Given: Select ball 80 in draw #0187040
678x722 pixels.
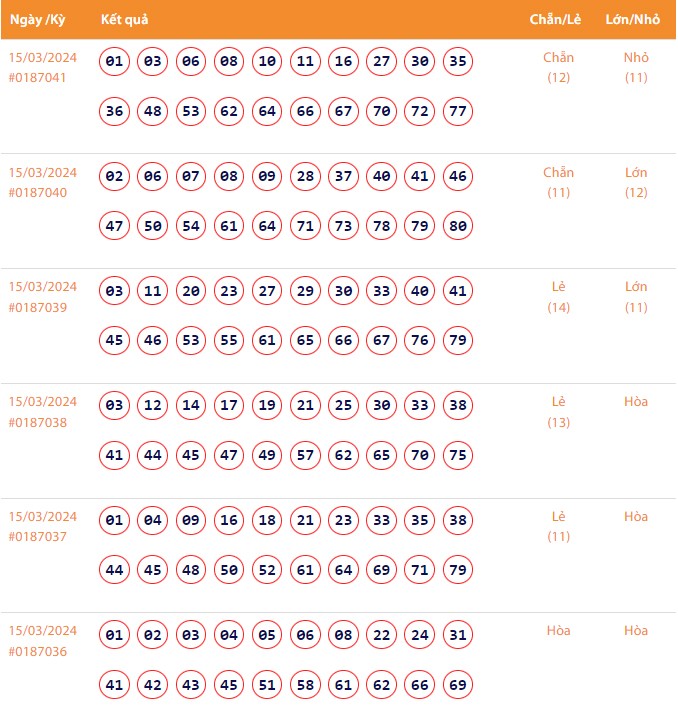Looking at the screenshot, I should (458, 226).
